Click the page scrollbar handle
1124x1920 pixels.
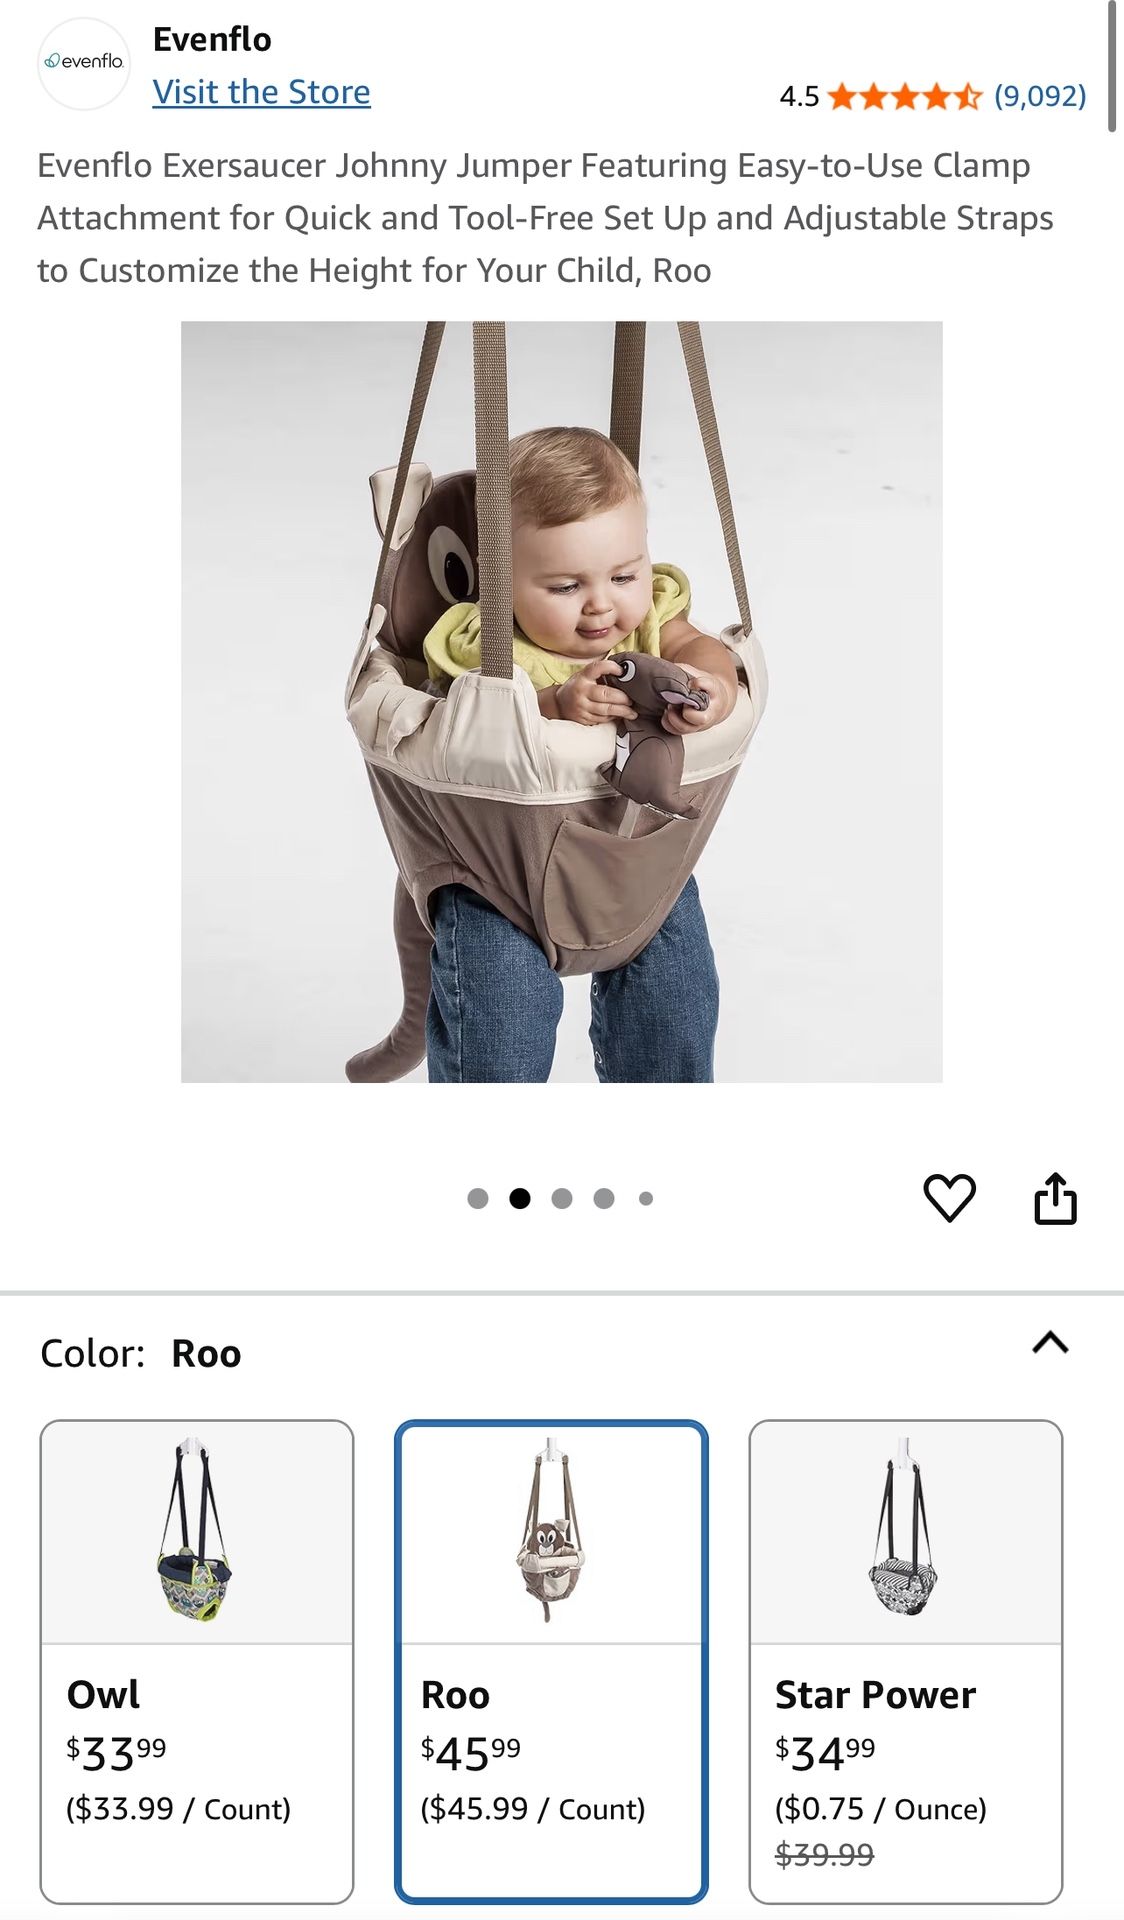pyautogui.click(x=1112, y=66)
